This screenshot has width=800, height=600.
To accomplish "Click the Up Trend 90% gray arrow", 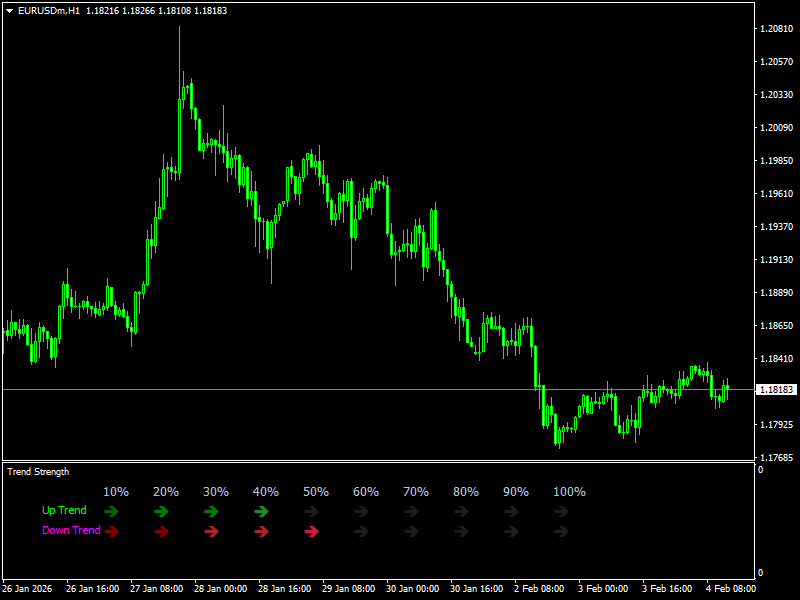I will (x=512, y=511).
